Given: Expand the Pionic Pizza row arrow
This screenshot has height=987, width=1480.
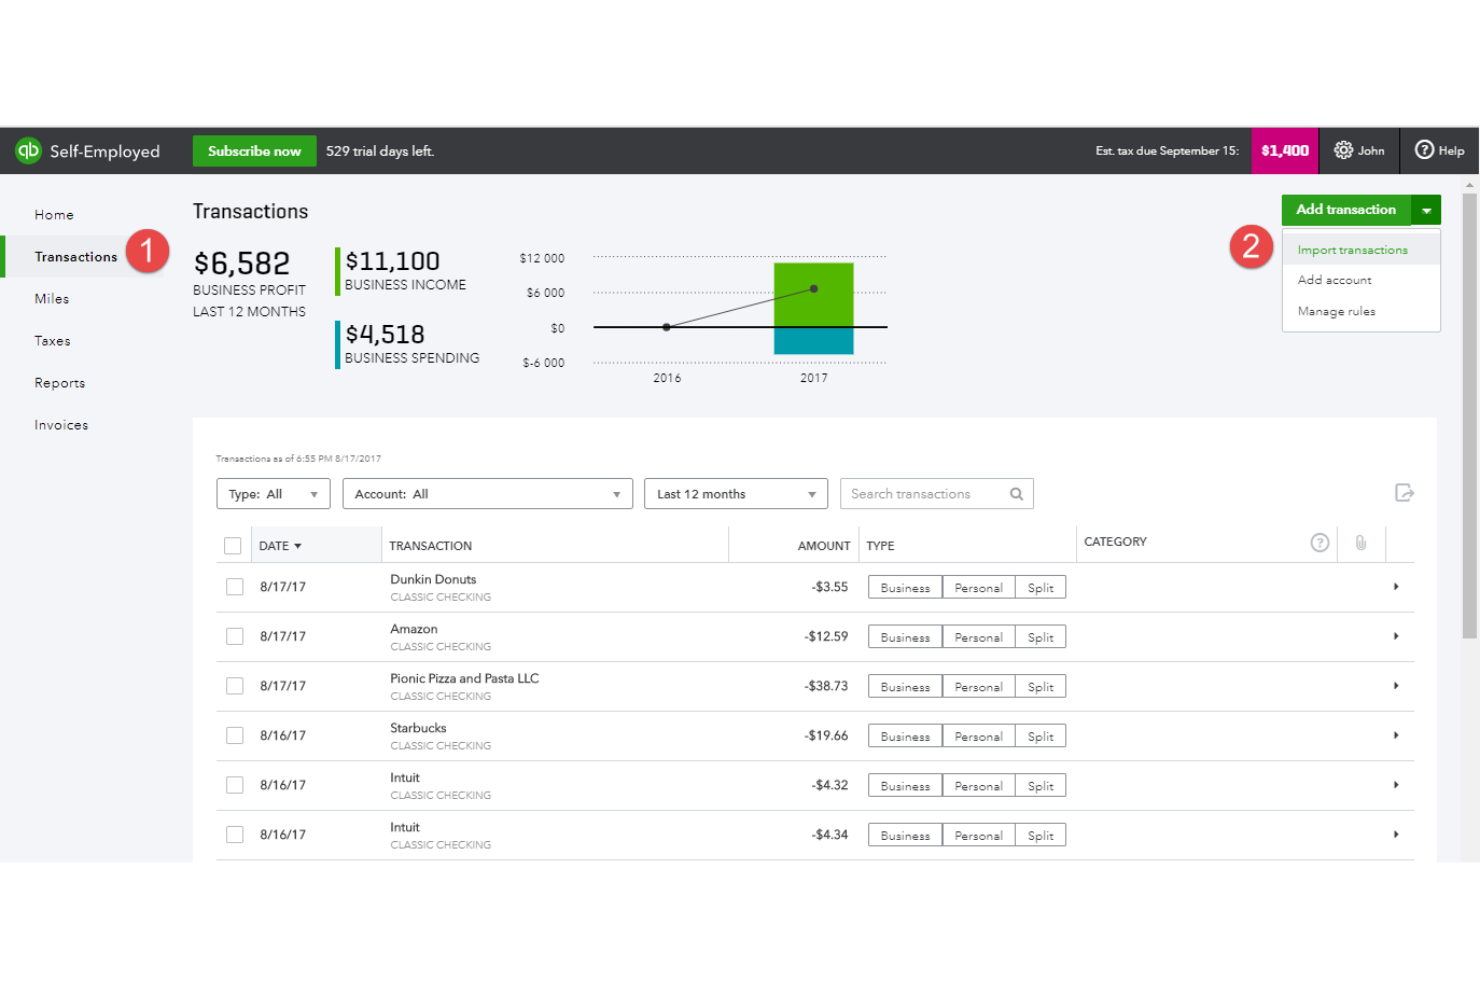Looking at the screenshot, I should tap(1396, 686).
